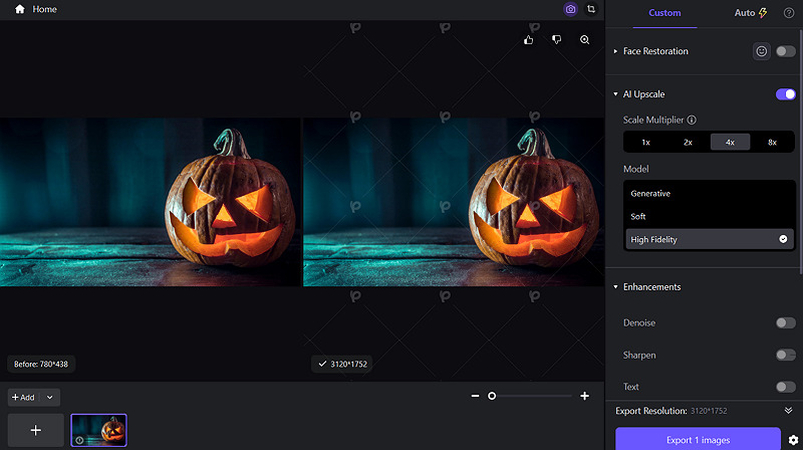Click the large plus add-image tile
The height and width of the screenshot is (450, 803).
point(36,430)
